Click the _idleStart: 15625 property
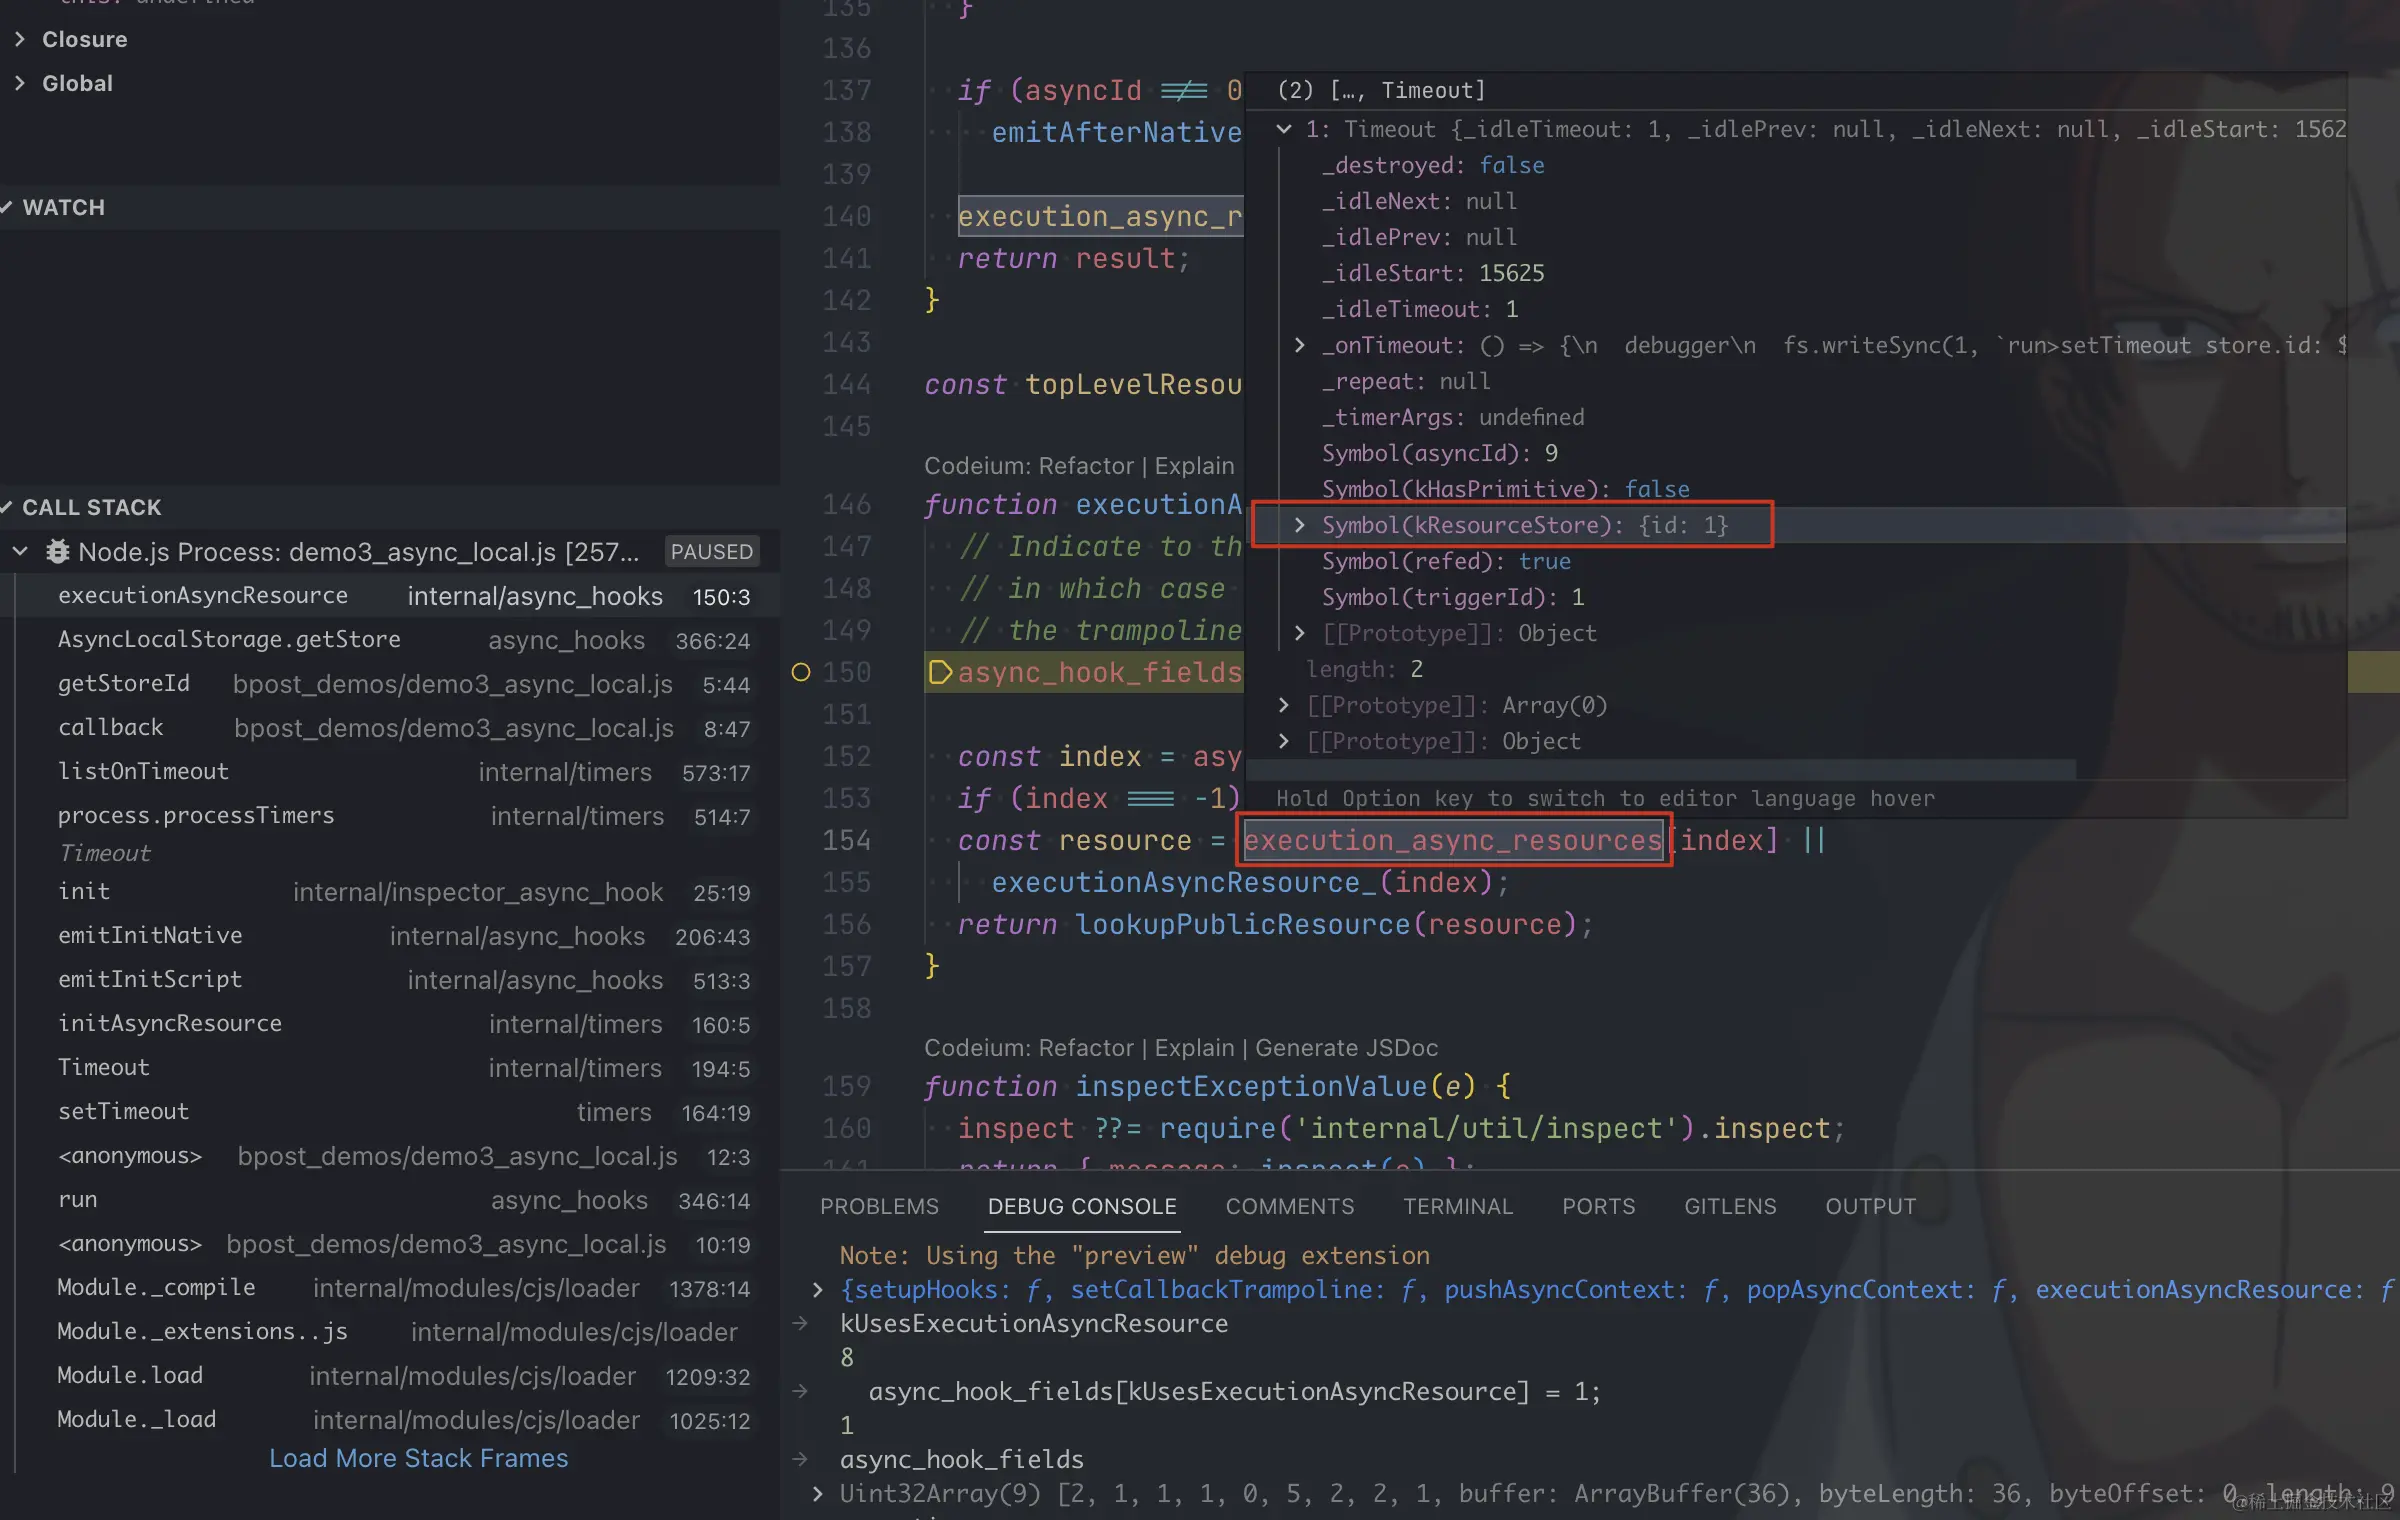The height and width of the screenshot is (1520, 2400). [1432, 273]
